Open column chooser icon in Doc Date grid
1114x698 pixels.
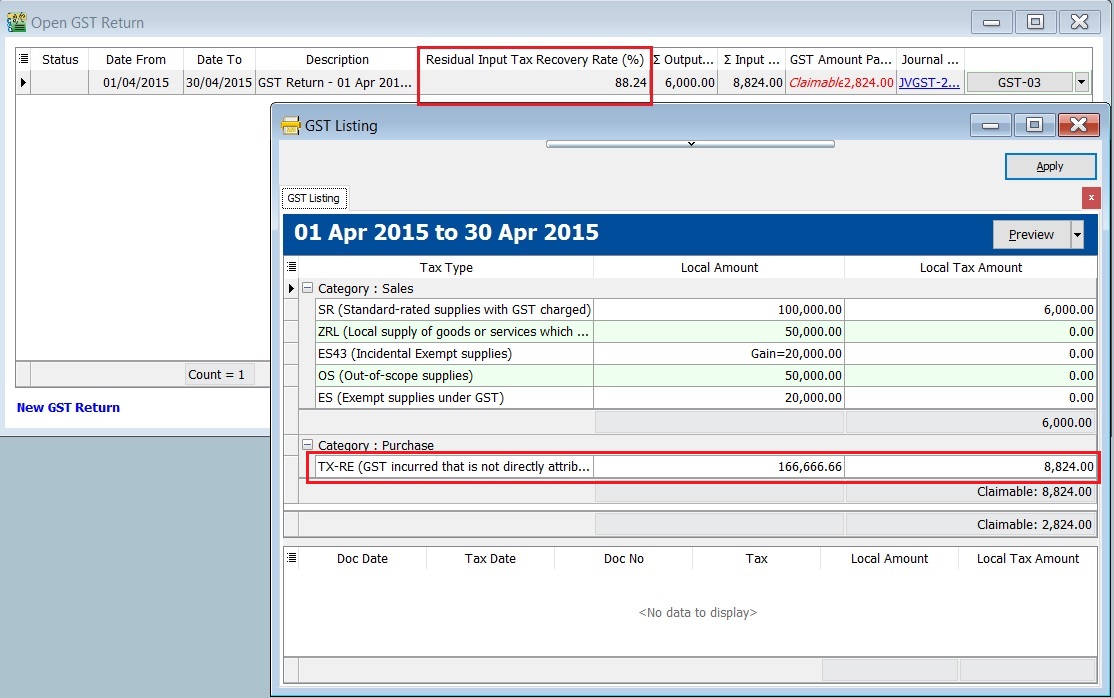click(x=291, y=558)
